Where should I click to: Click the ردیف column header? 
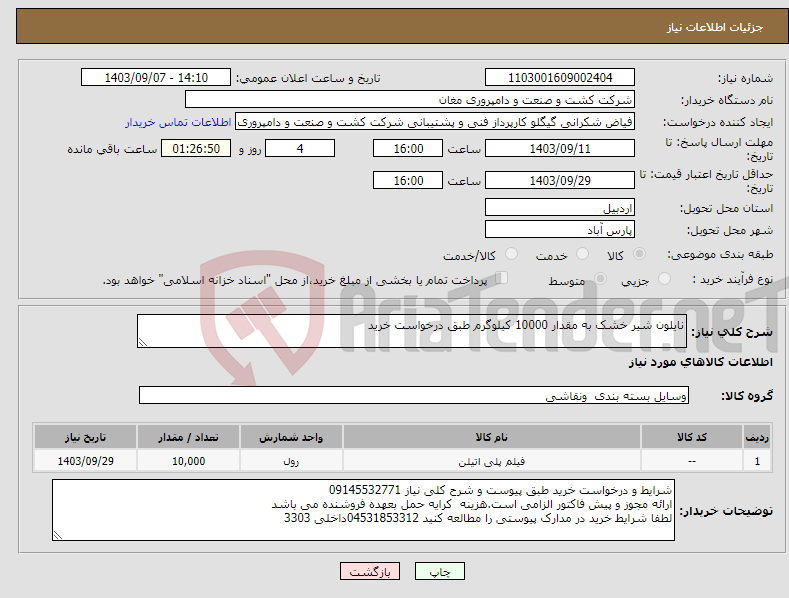(757, 437)
